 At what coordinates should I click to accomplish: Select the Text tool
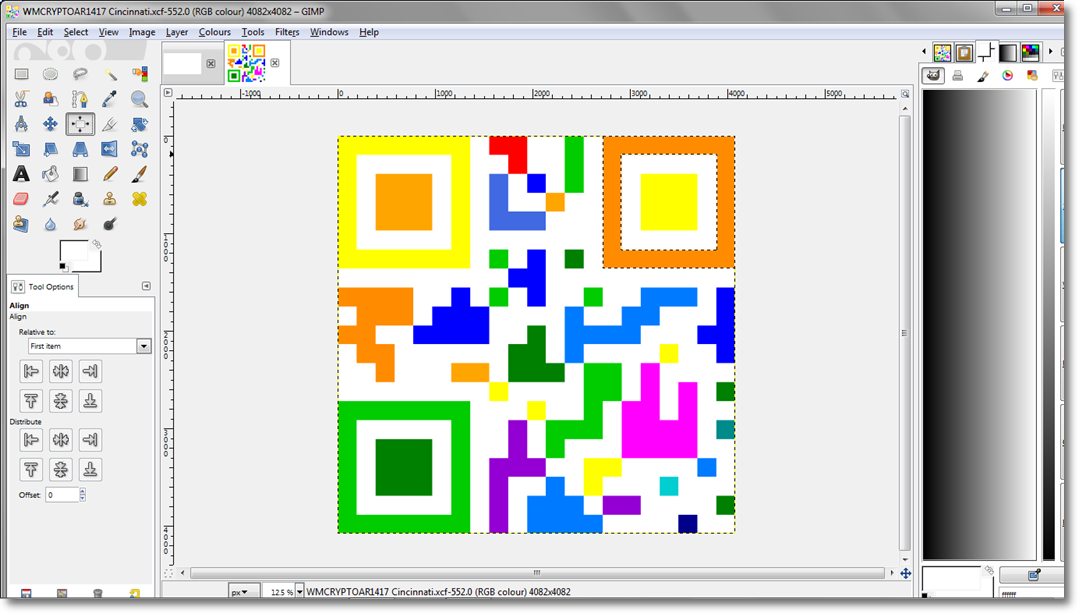click(x=21, y=174)
